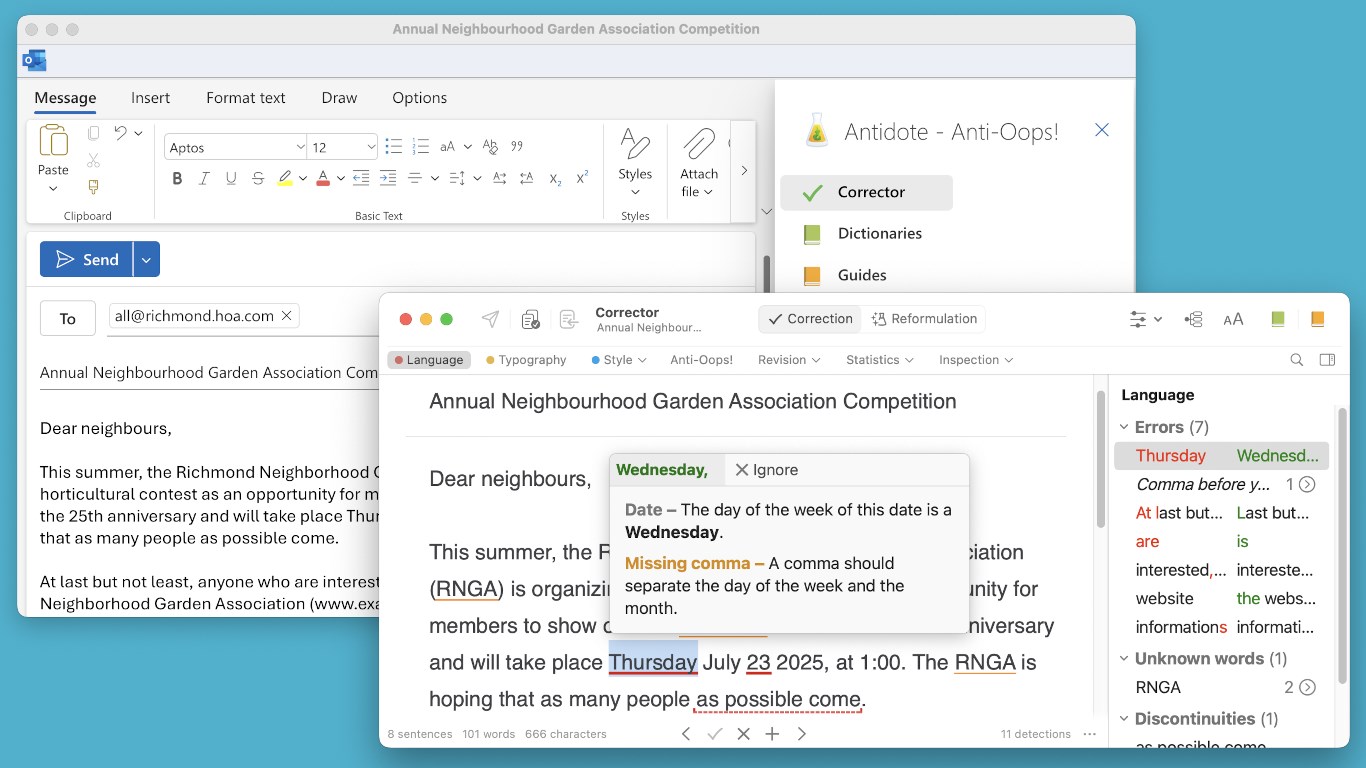
Task: Switch to the Message ribbon tab
Action: [x=65, y=98]
